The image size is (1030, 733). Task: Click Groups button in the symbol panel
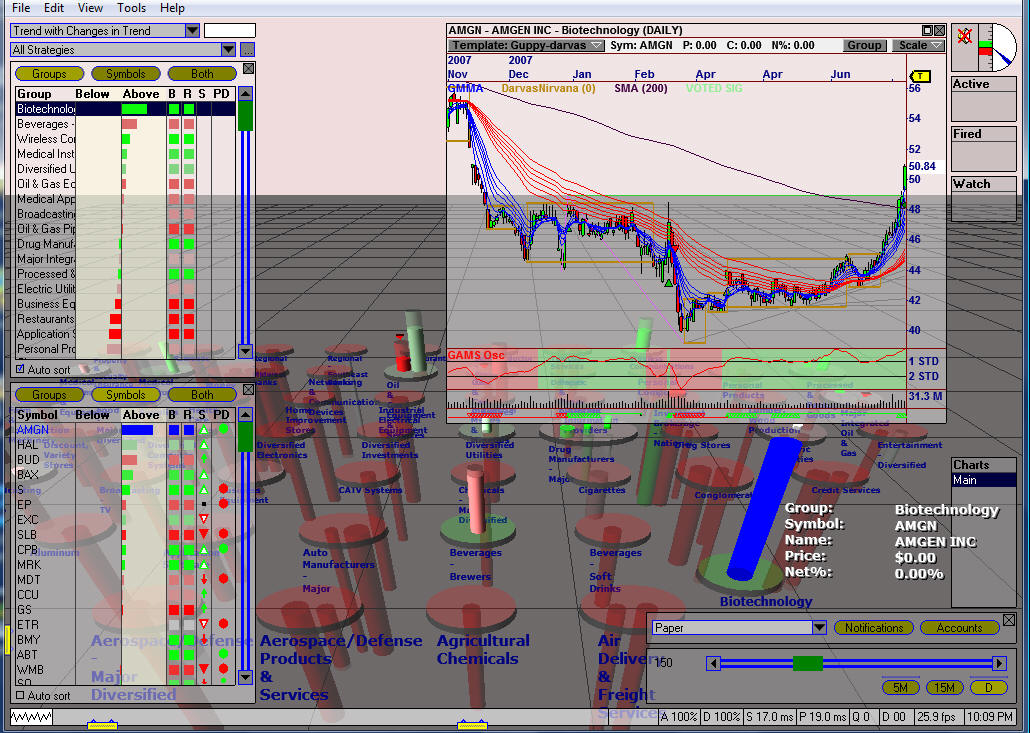(49, 395)
